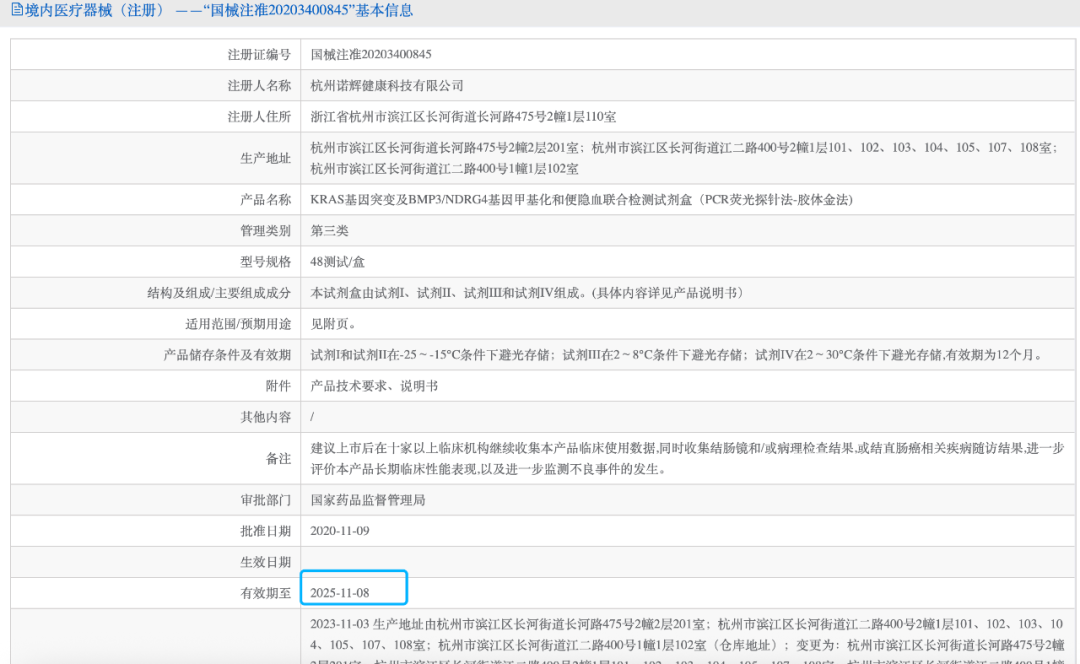Click the label 附件
This screenshot has height=664, width=1080.
(278, 386)
